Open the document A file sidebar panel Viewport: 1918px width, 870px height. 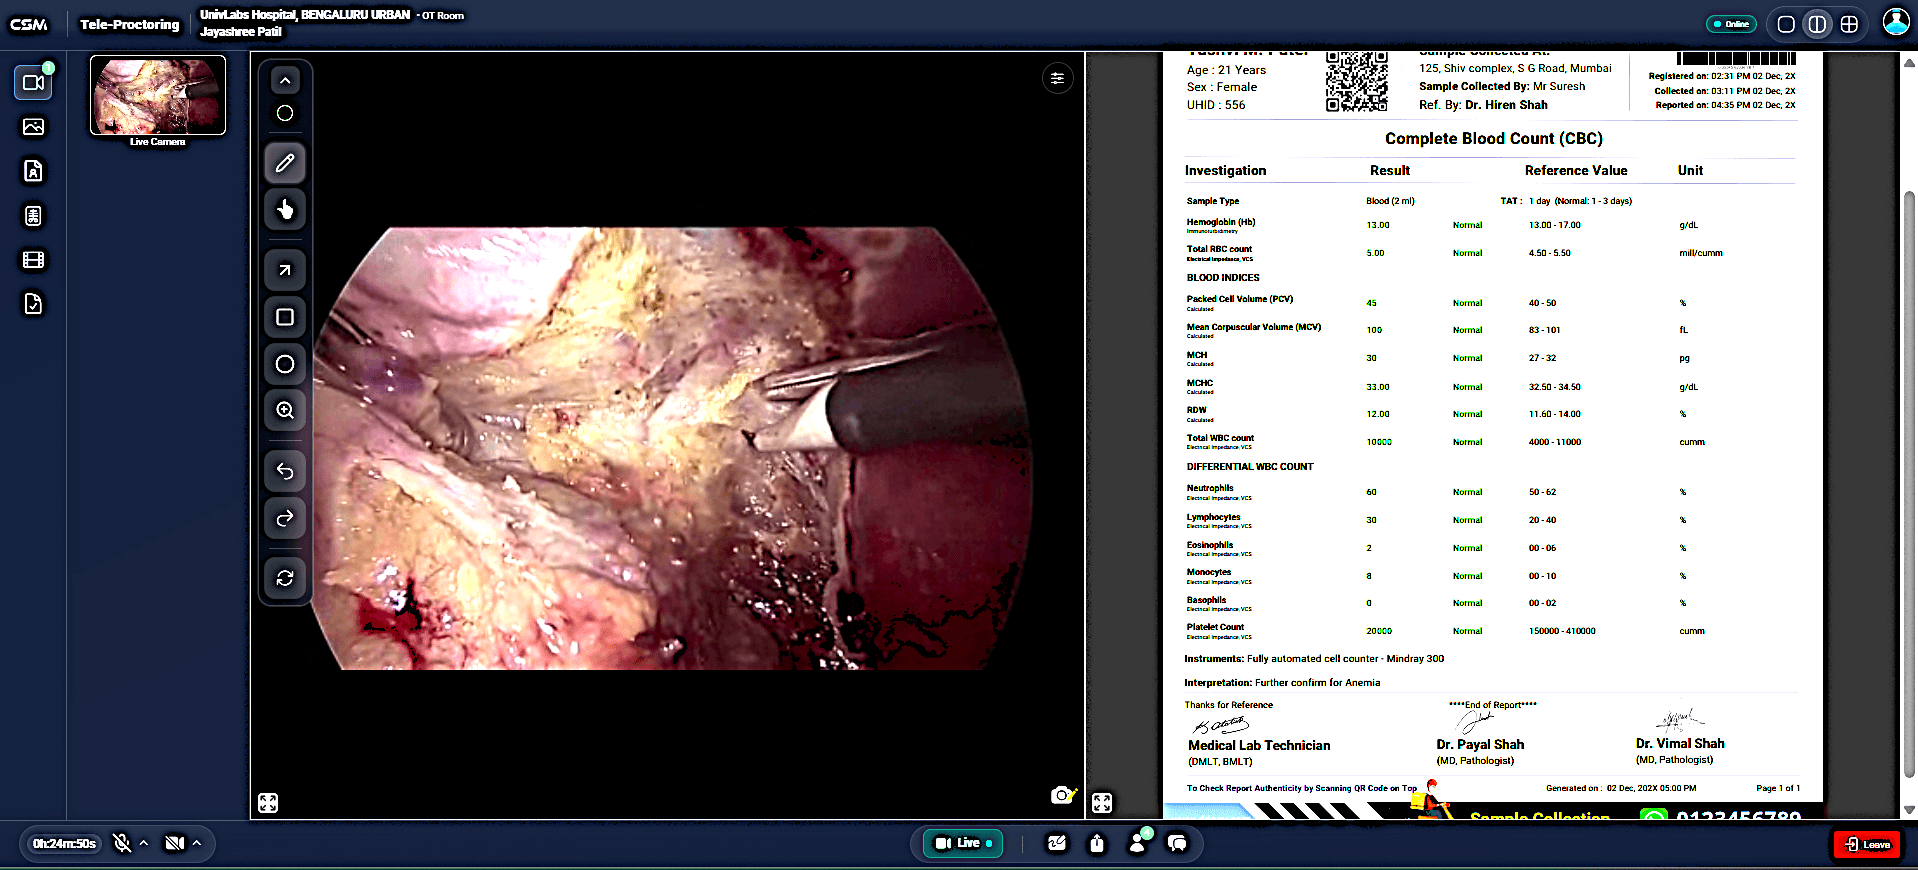coord(33,171)
